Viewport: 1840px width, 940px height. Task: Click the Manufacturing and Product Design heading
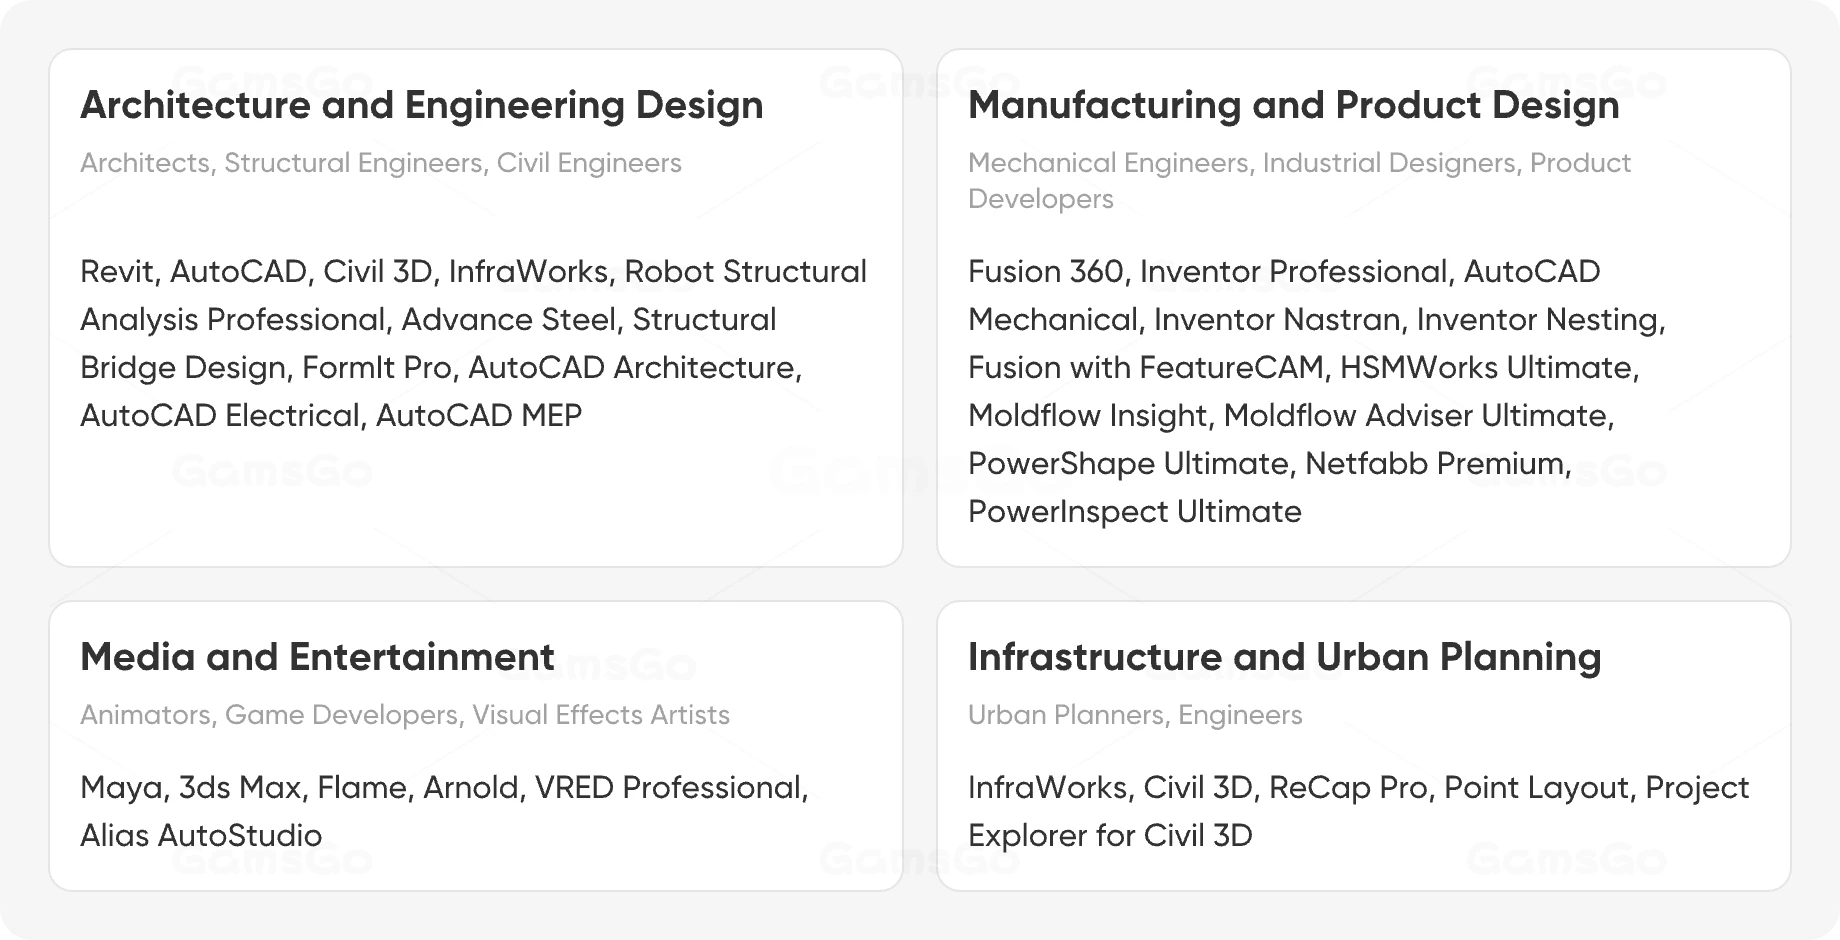tap(1293, 106)
